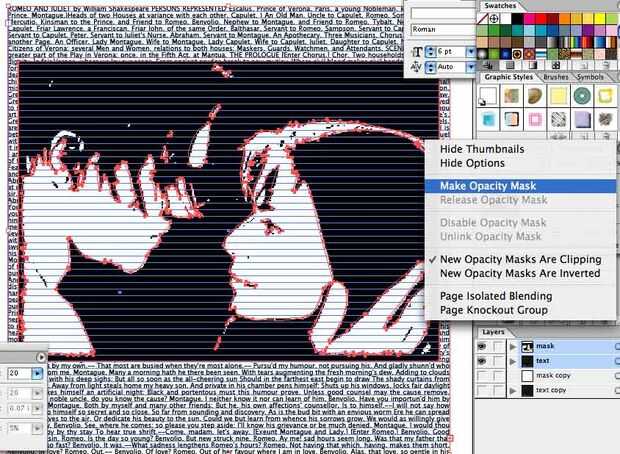Apply the Default Graphic Style thumbnail
The height and width of the screenshot is (454, 620).
[x=487, y=96]
